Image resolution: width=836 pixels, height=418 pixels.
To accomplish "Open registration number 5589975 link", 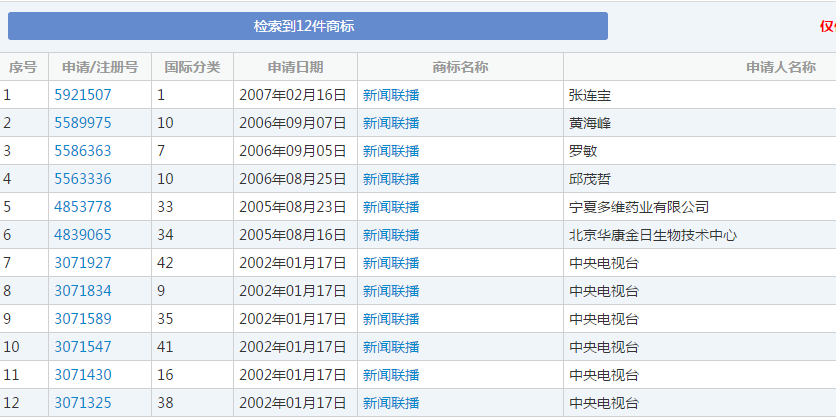I will tap(83, 123).
